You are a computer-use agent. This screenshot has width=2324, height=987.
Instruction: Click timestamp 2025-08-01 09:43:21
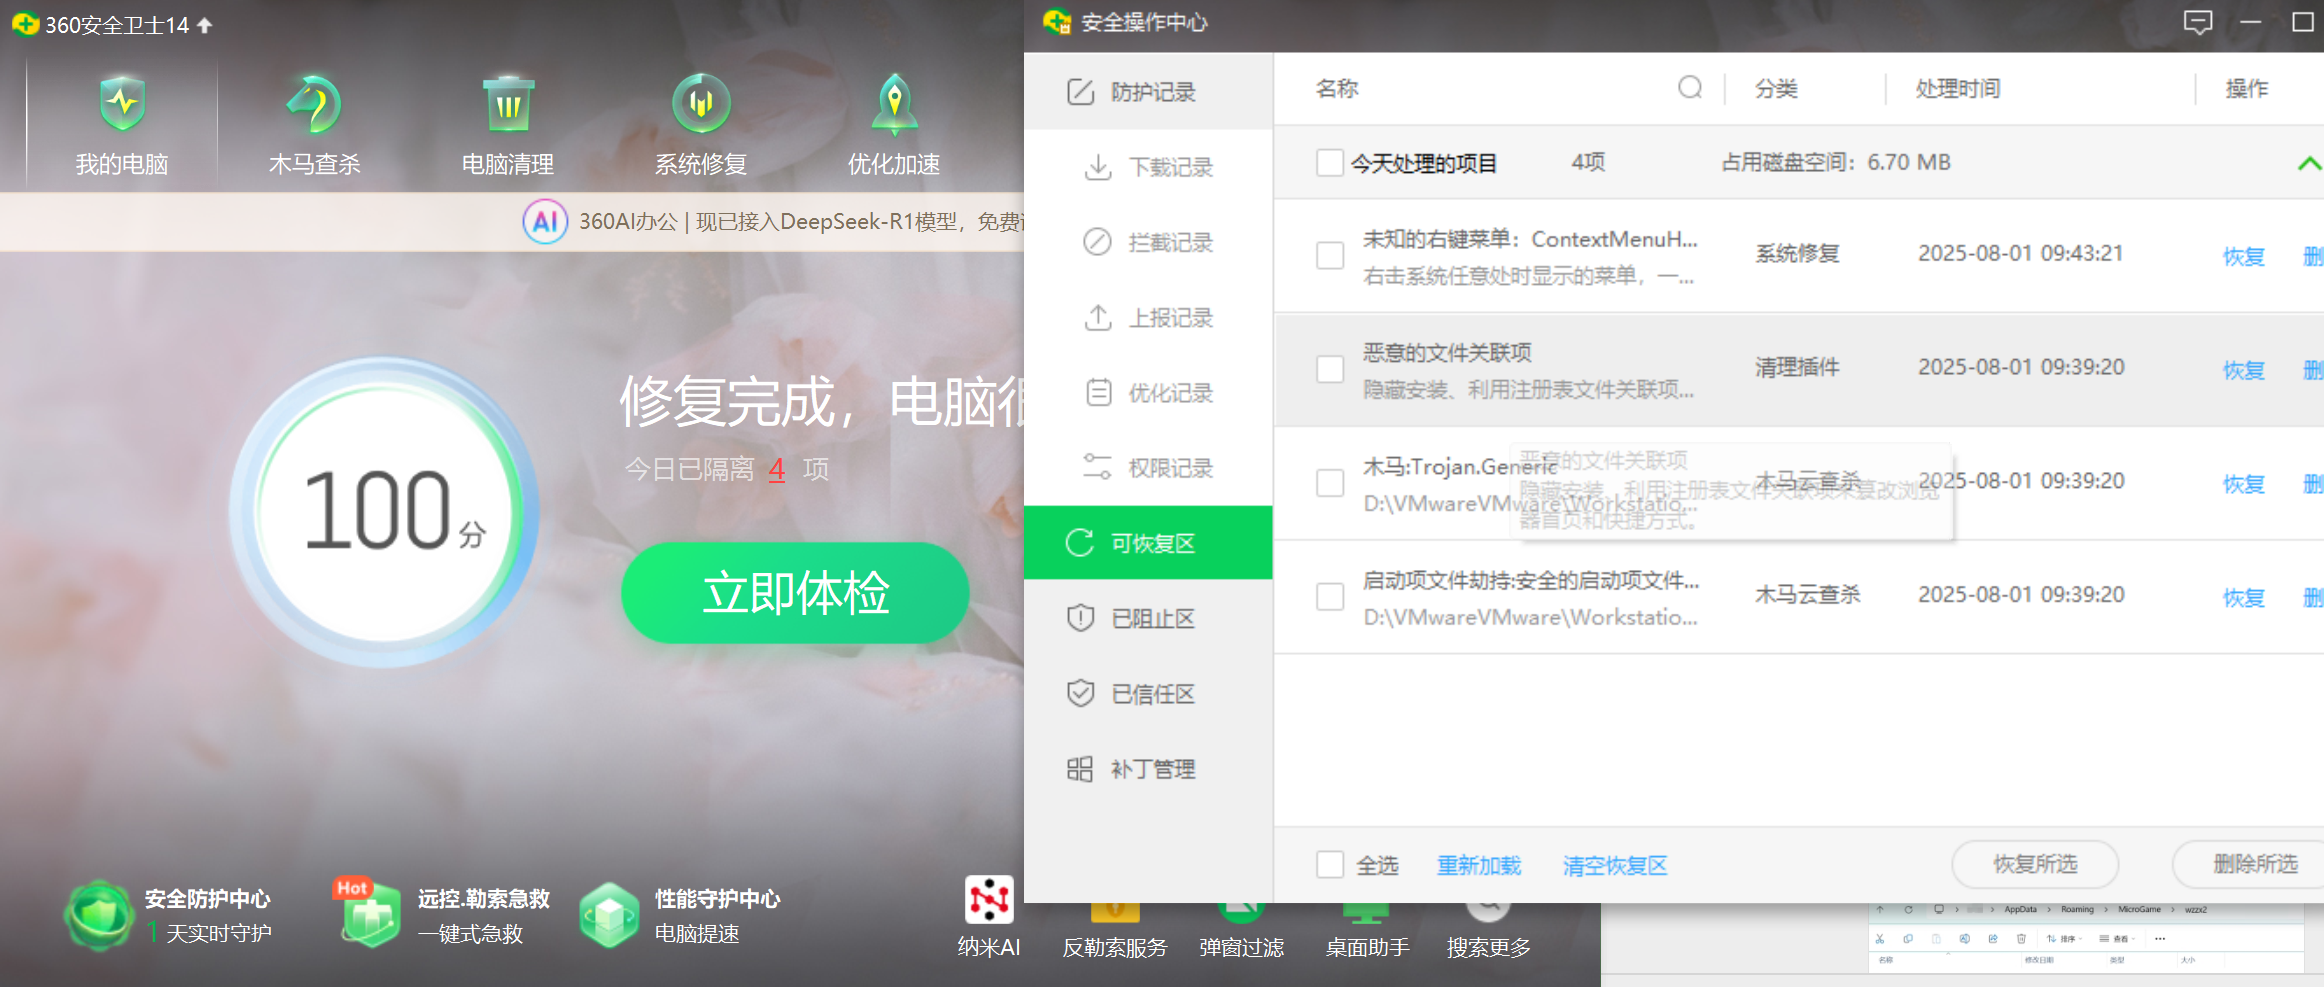2020,253
